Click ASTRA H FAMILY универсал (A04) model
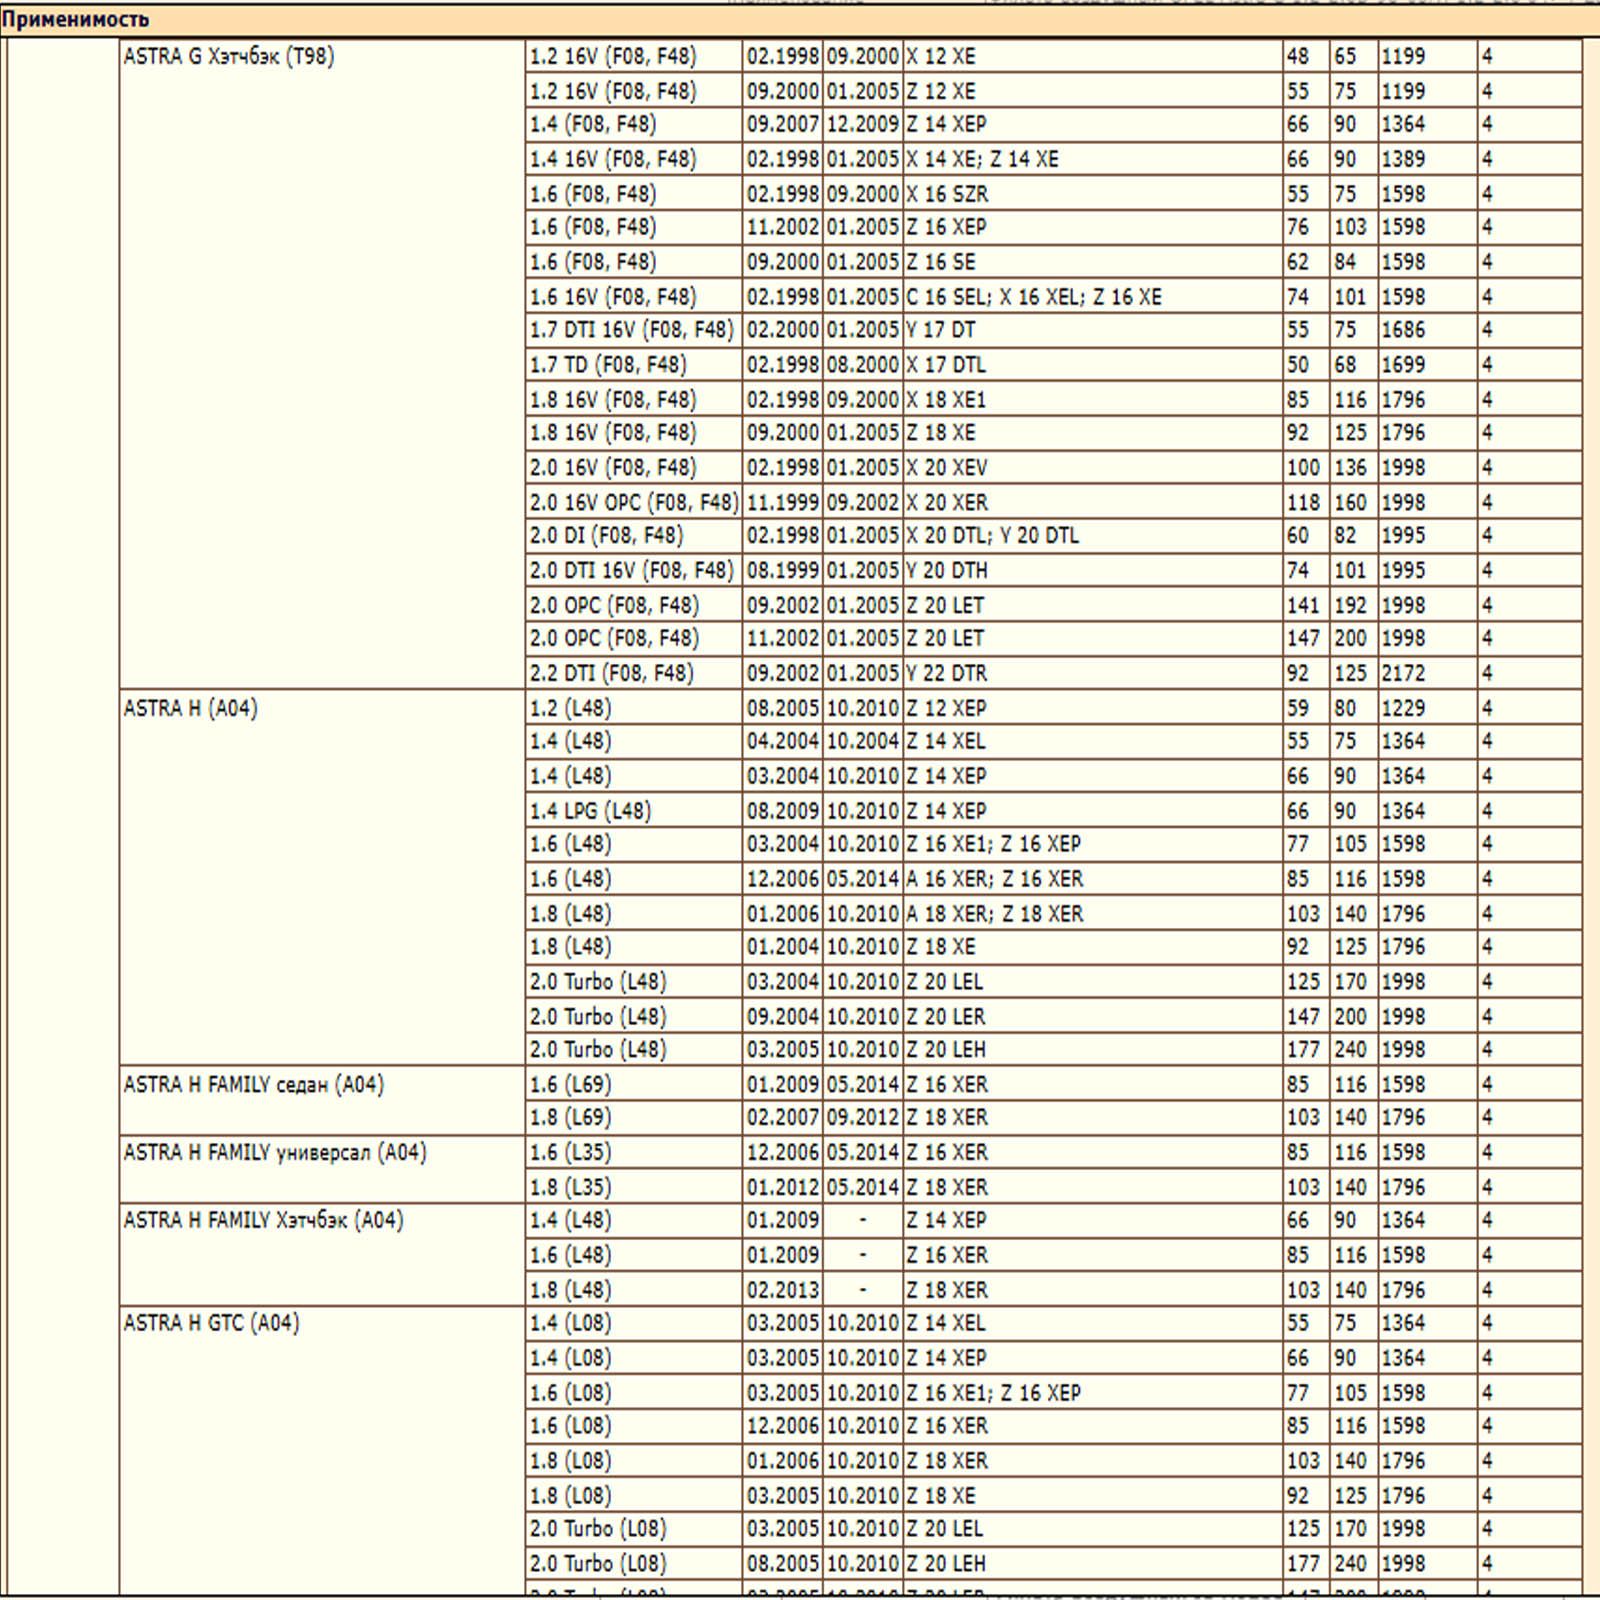The width and height of the screenshot is (1600, 1600). pyautogui.click(x=275, y=1153)
